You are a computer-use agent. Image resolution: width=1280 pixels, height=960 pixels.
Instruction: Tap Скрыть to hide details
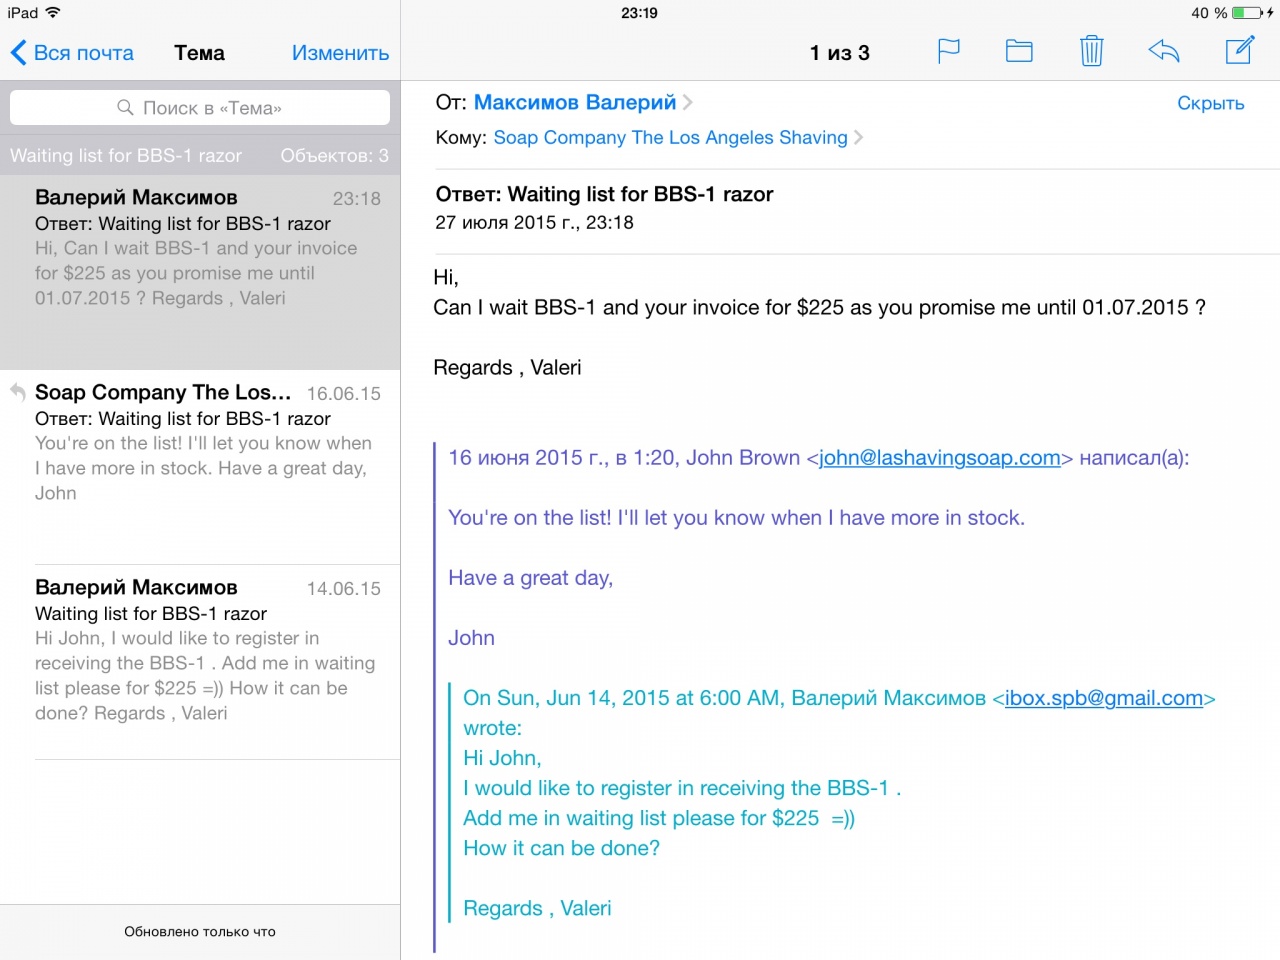(x=1210, y=103)
